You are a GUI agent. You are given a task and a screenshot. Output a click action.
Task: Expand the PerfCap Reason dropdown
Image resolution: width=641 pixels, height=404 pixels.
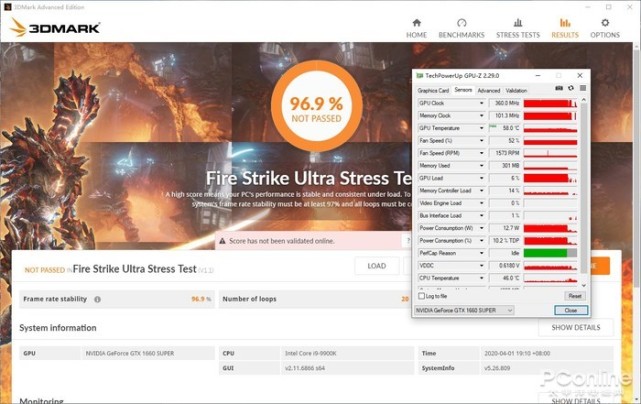[x=481, y=253]
